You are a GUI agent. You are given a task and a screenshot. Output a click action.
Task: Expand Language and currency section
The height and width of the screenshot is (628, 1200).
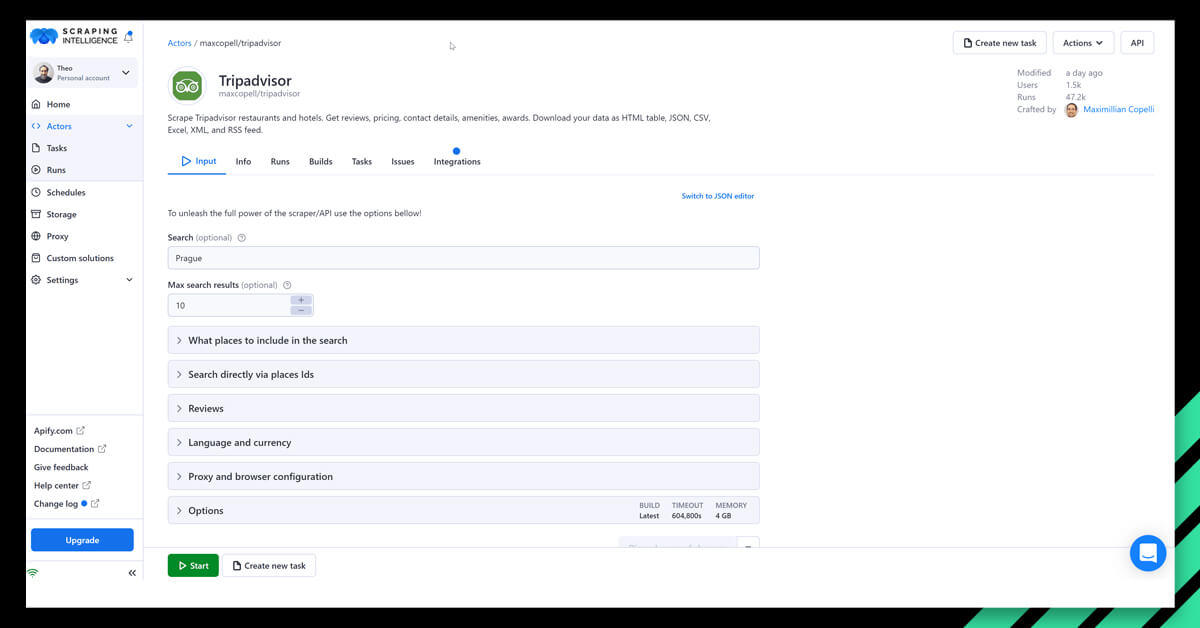[463, 442]
